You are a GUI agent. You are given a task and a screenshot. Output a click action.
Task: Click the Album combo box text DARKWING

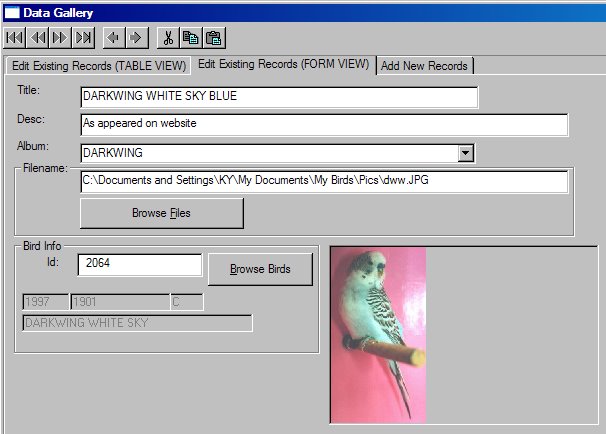pos(113,153)
